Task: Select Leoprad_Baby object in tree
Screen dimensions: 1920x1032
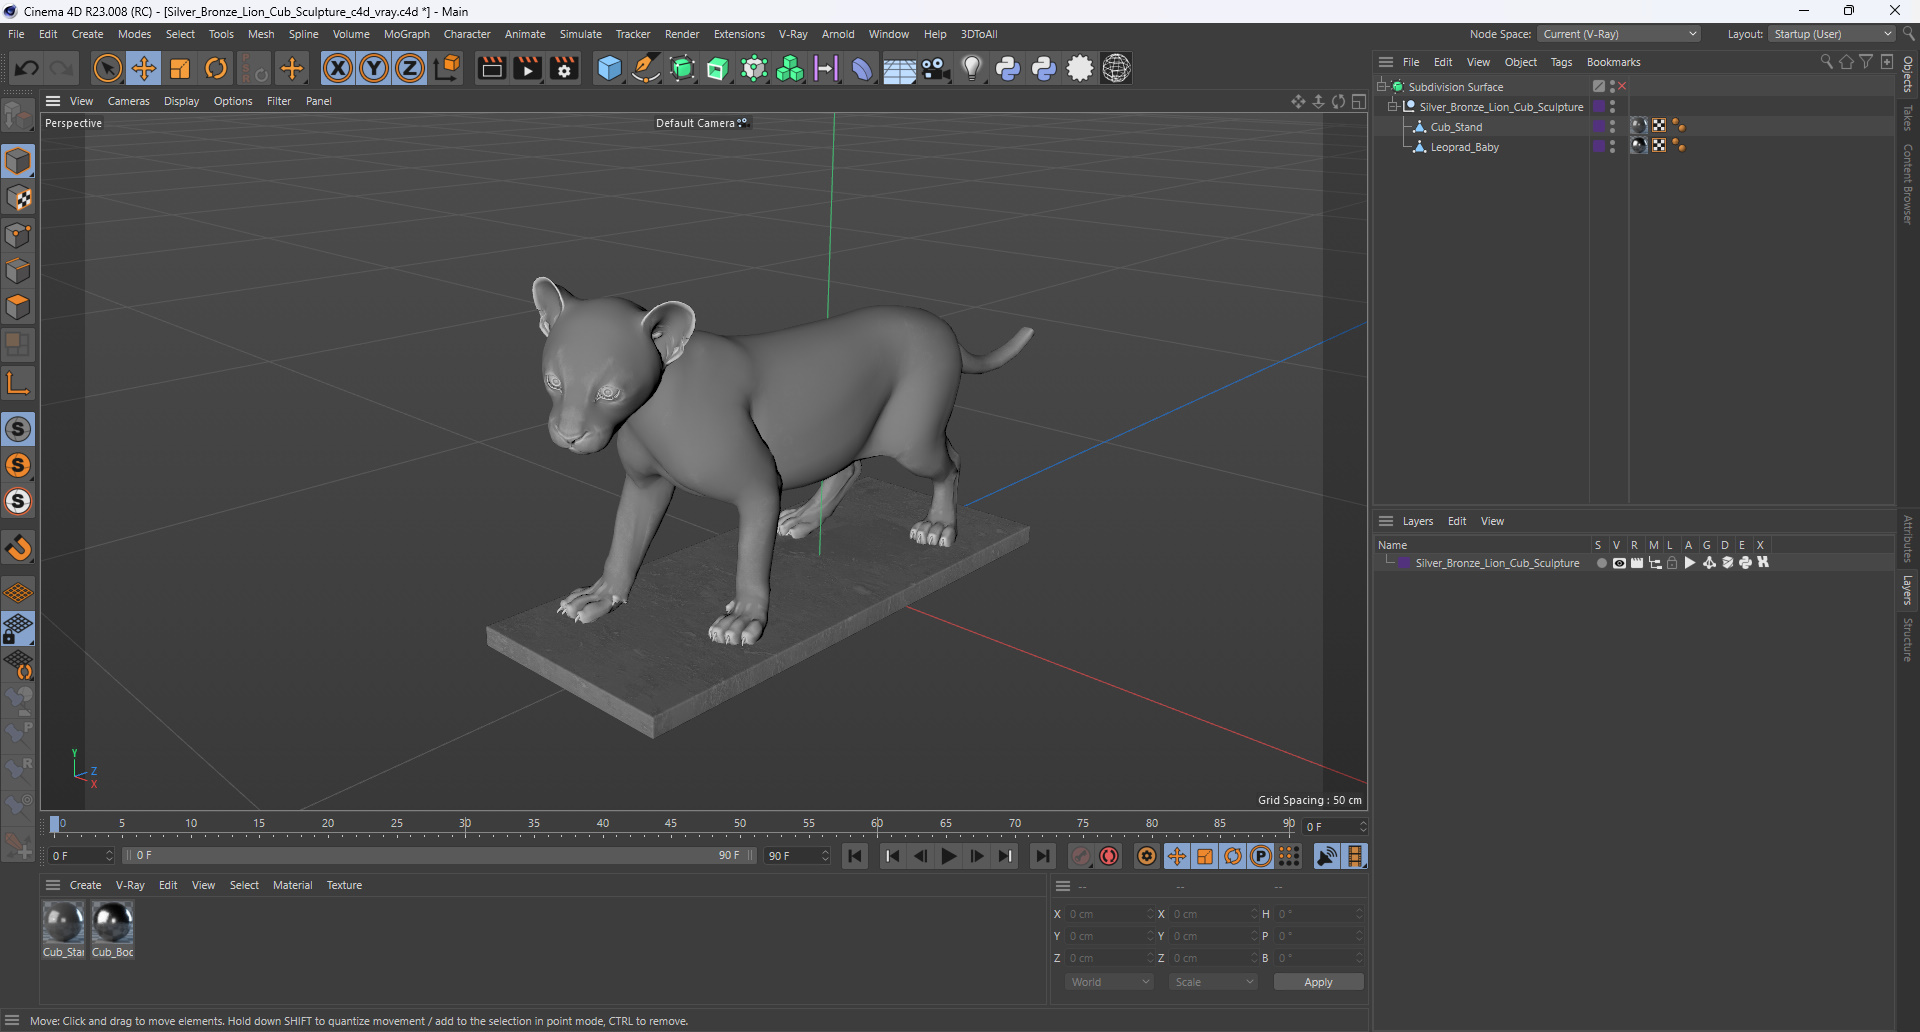Action: click(1464, 147)
